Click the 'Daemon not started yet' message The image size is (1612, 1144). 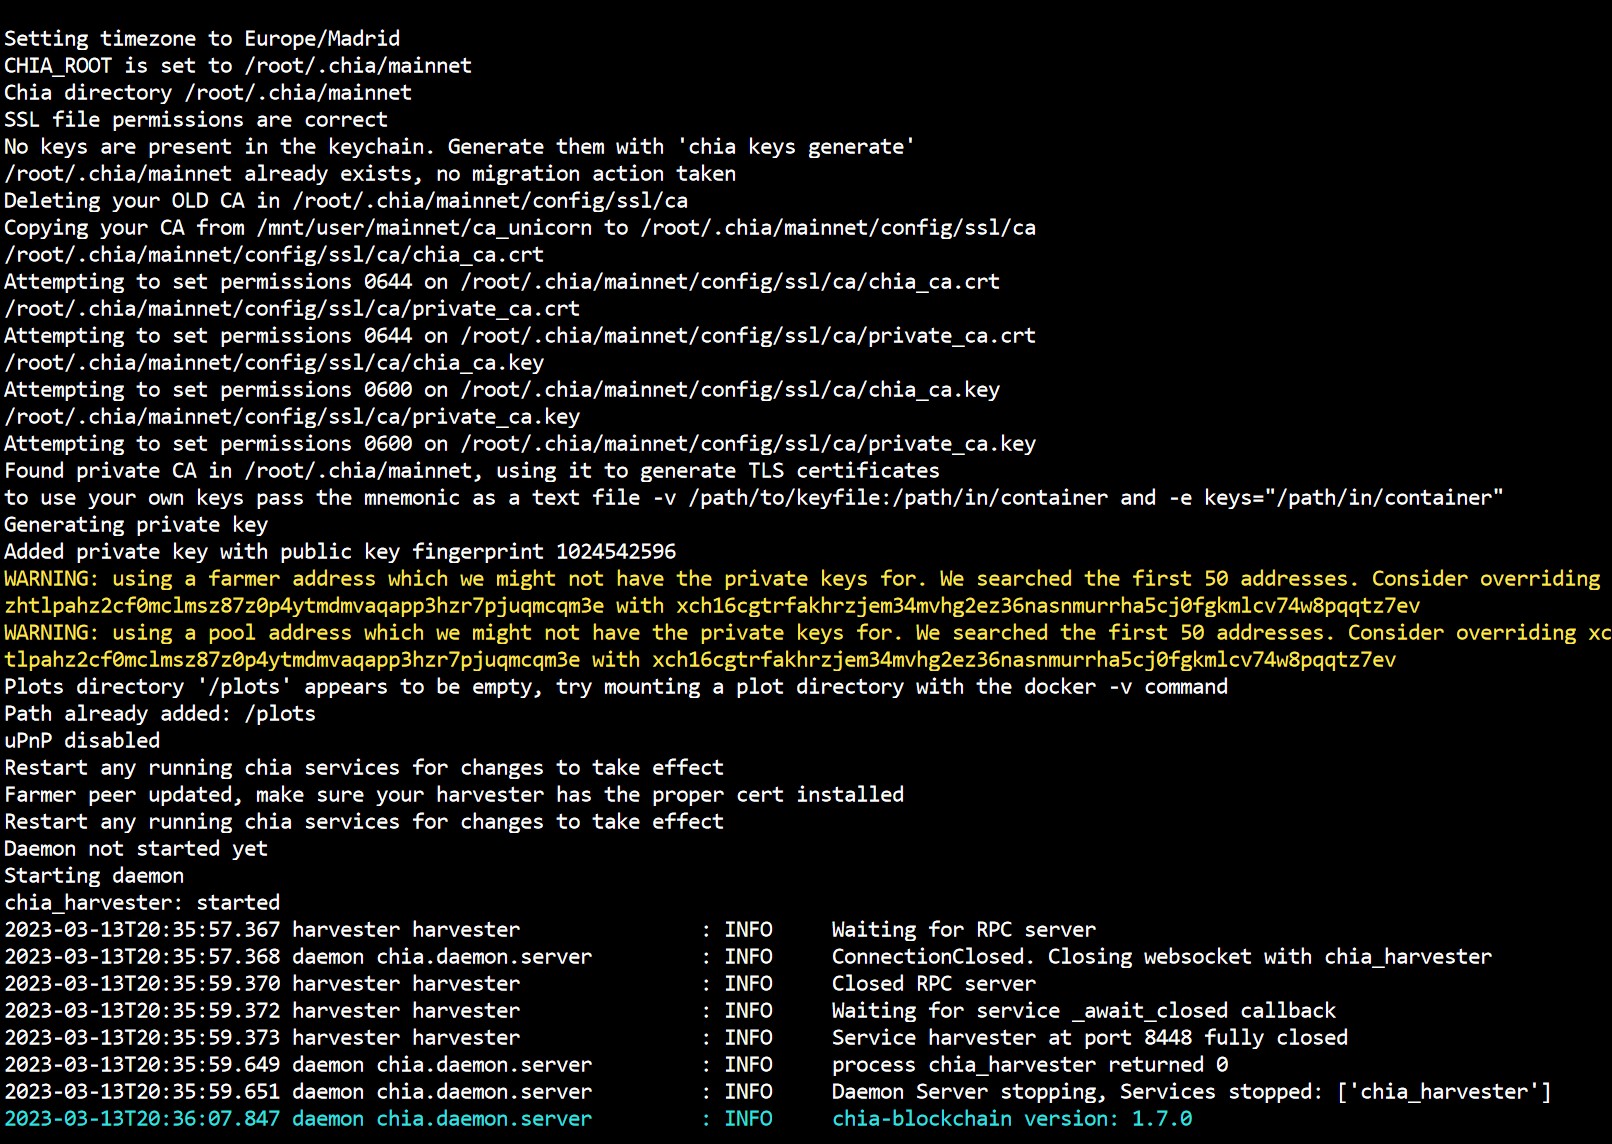pos(135,848)
